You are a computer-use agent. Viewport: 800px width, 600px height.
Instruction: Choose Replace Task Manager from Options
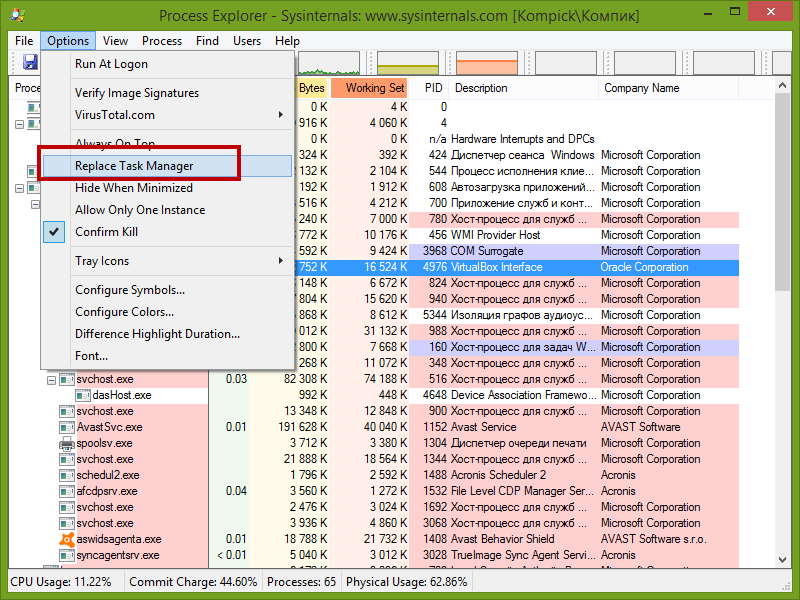pyautogui.click(x=167, y=166)
